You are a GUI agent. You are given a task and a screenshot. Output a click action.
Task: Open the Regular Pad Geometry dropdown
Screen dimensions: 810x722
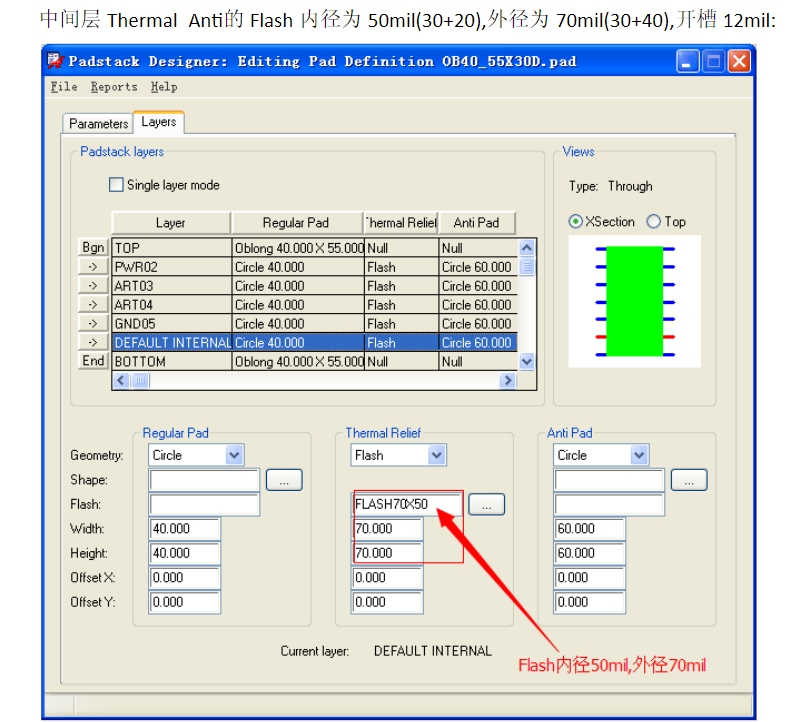pyautogui.click(x=232, y=455)
